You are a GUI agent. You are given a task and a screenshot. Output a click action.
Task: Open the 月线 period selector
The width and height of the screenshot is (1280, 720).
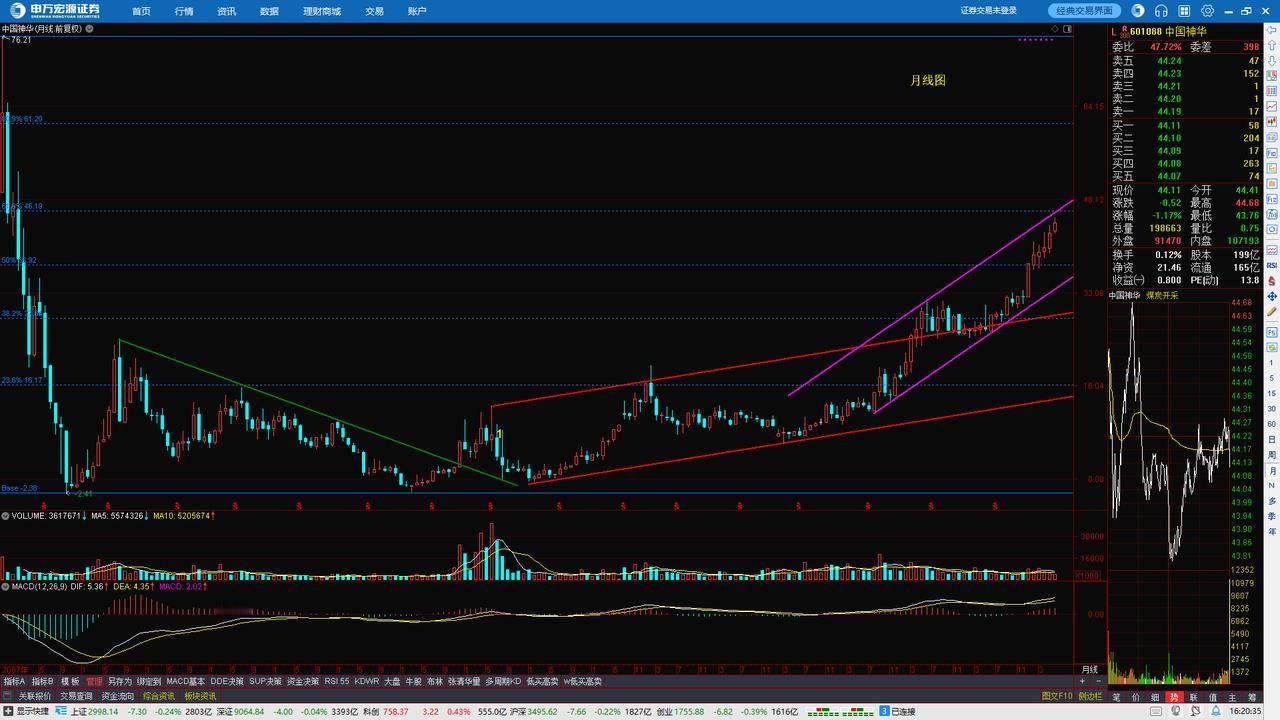point(1090,669)
